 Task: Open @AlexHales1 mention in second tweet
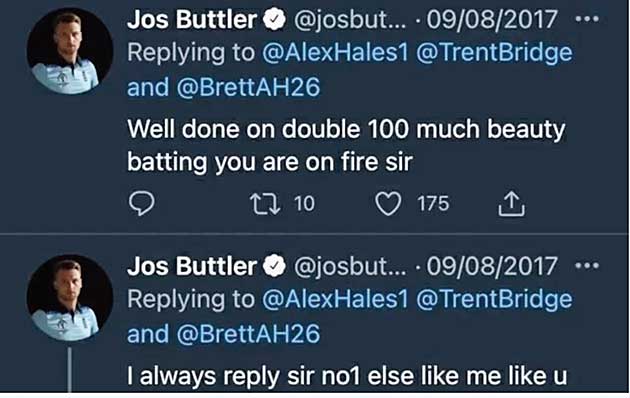pos(335,299)
